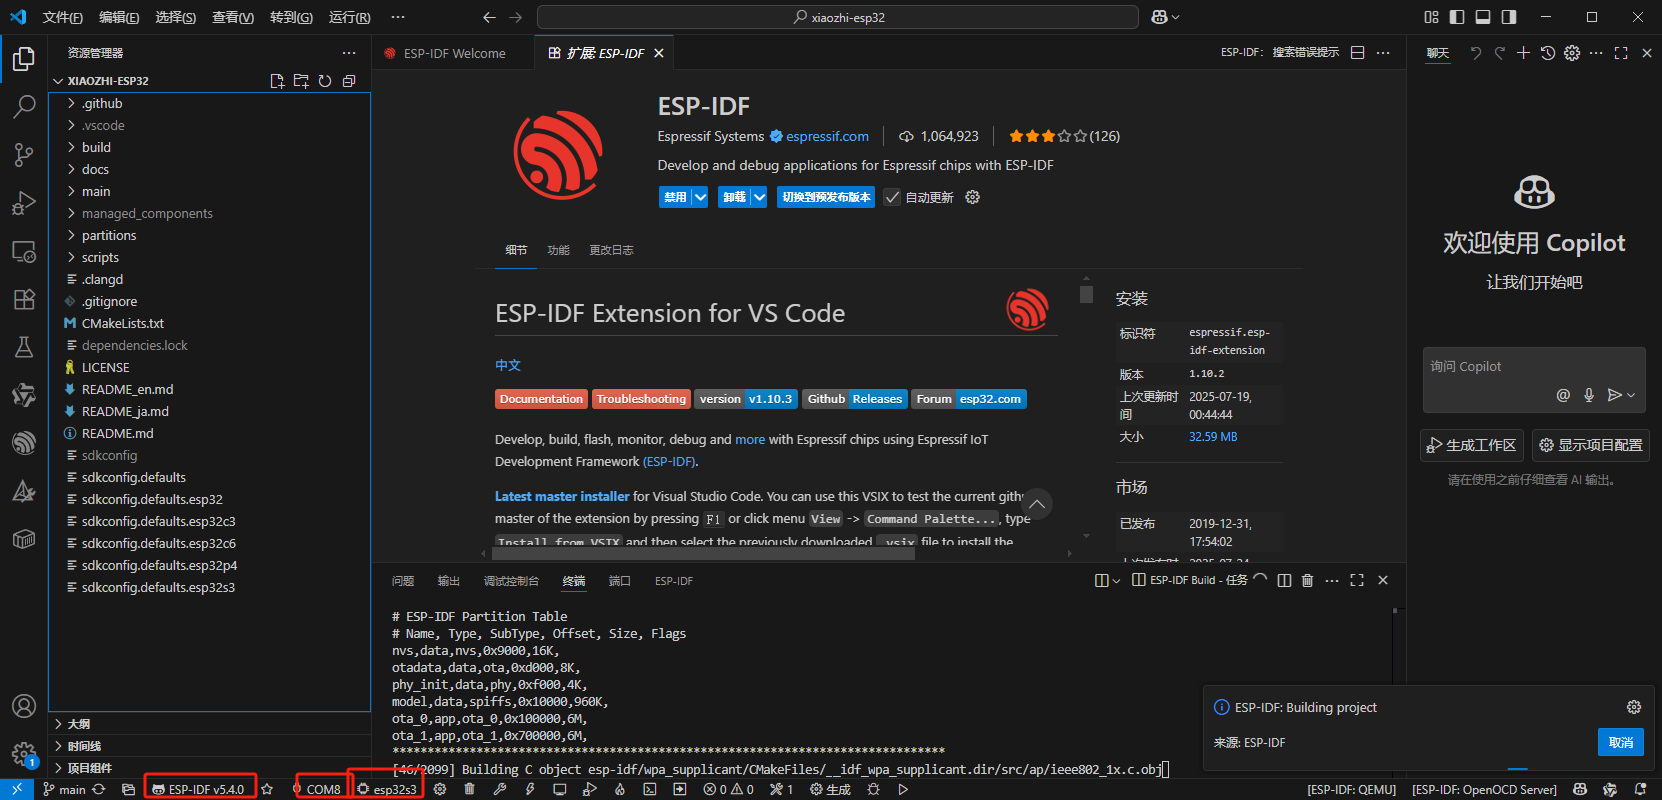Open the Extensions view icon
This screenshot has width=1662, height=800.
coord(24,299)
